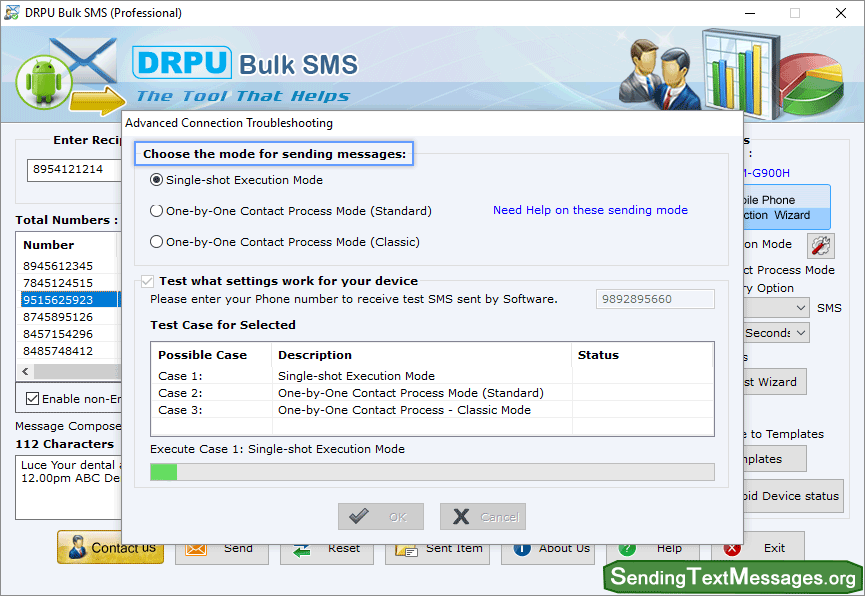The height and width of the screenshot is (596, 865).
Task: Click the Number column header
Action: 67,245
